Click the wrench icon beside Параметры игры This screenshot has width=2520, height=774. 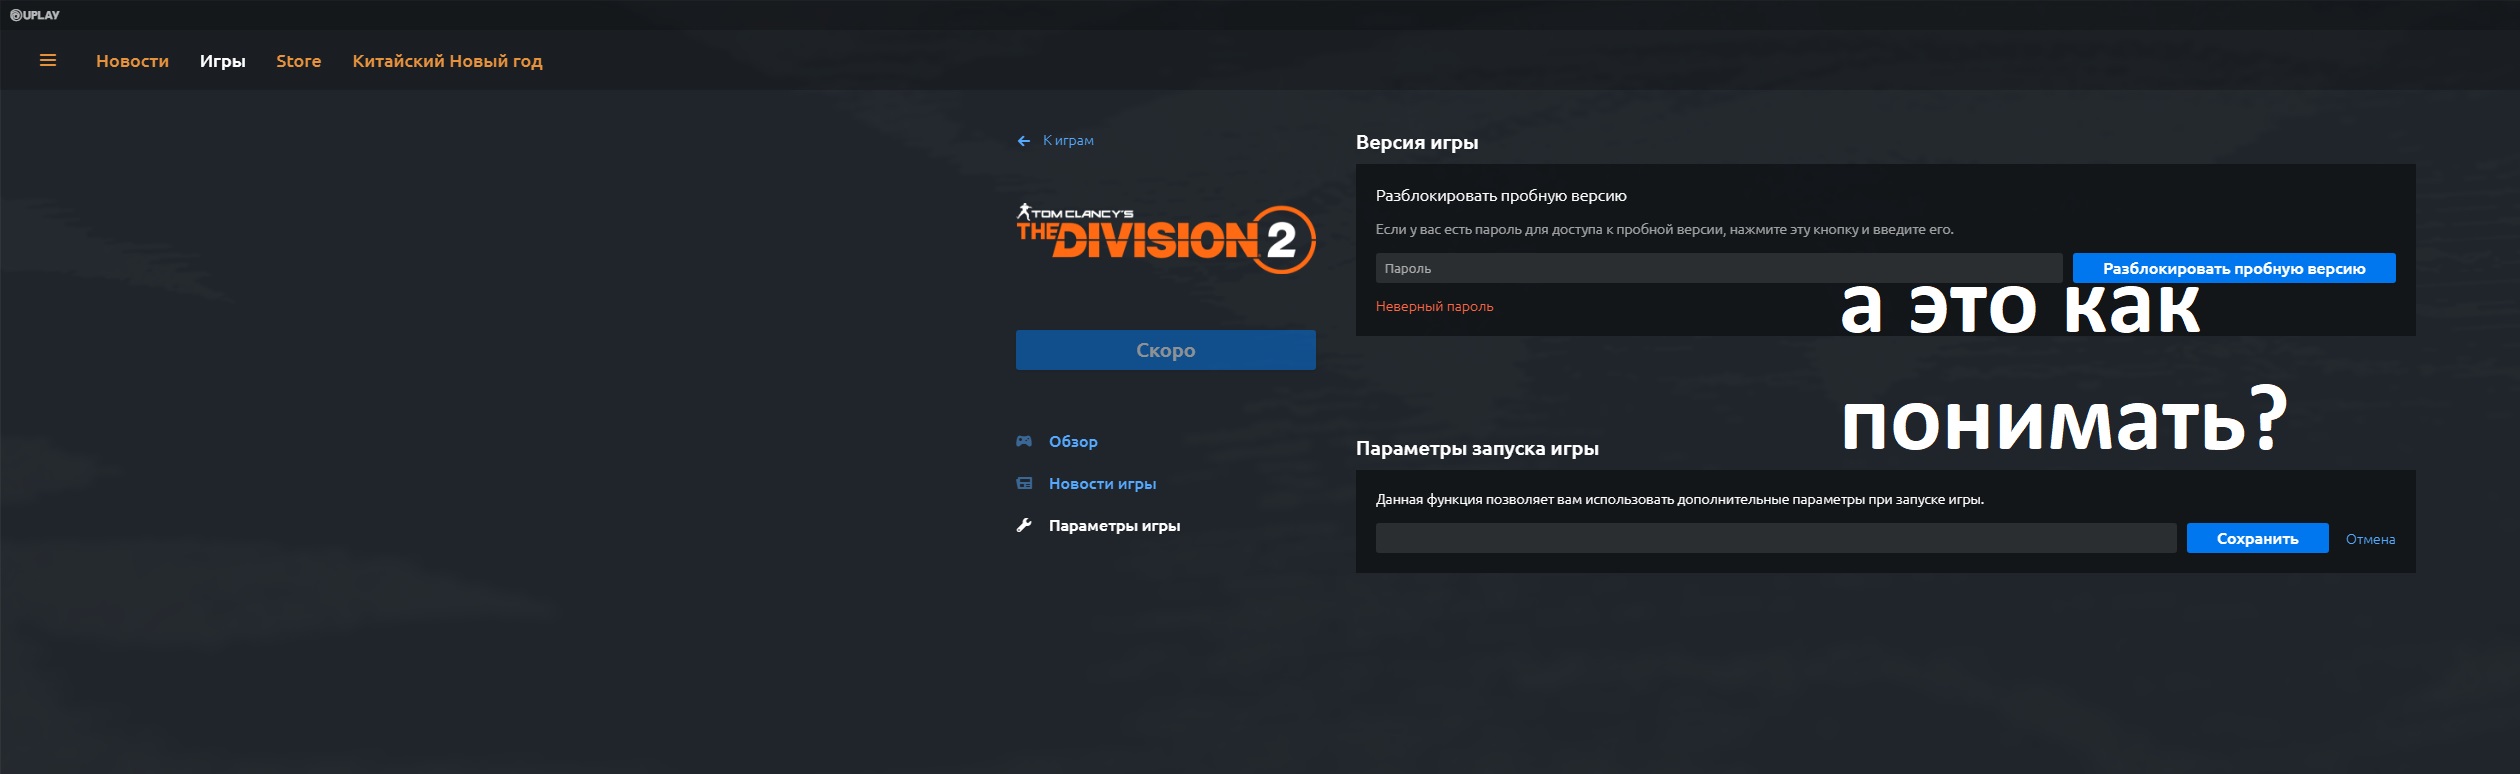tap(1024, 525)
